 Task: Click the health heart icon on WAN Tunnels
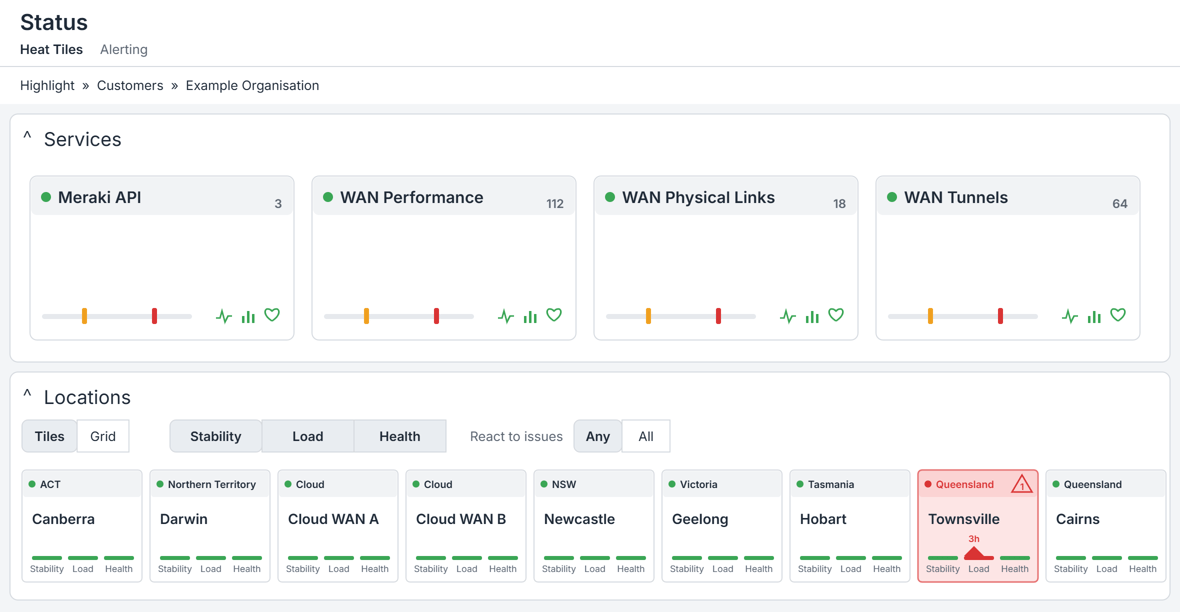coord(1118,315)
